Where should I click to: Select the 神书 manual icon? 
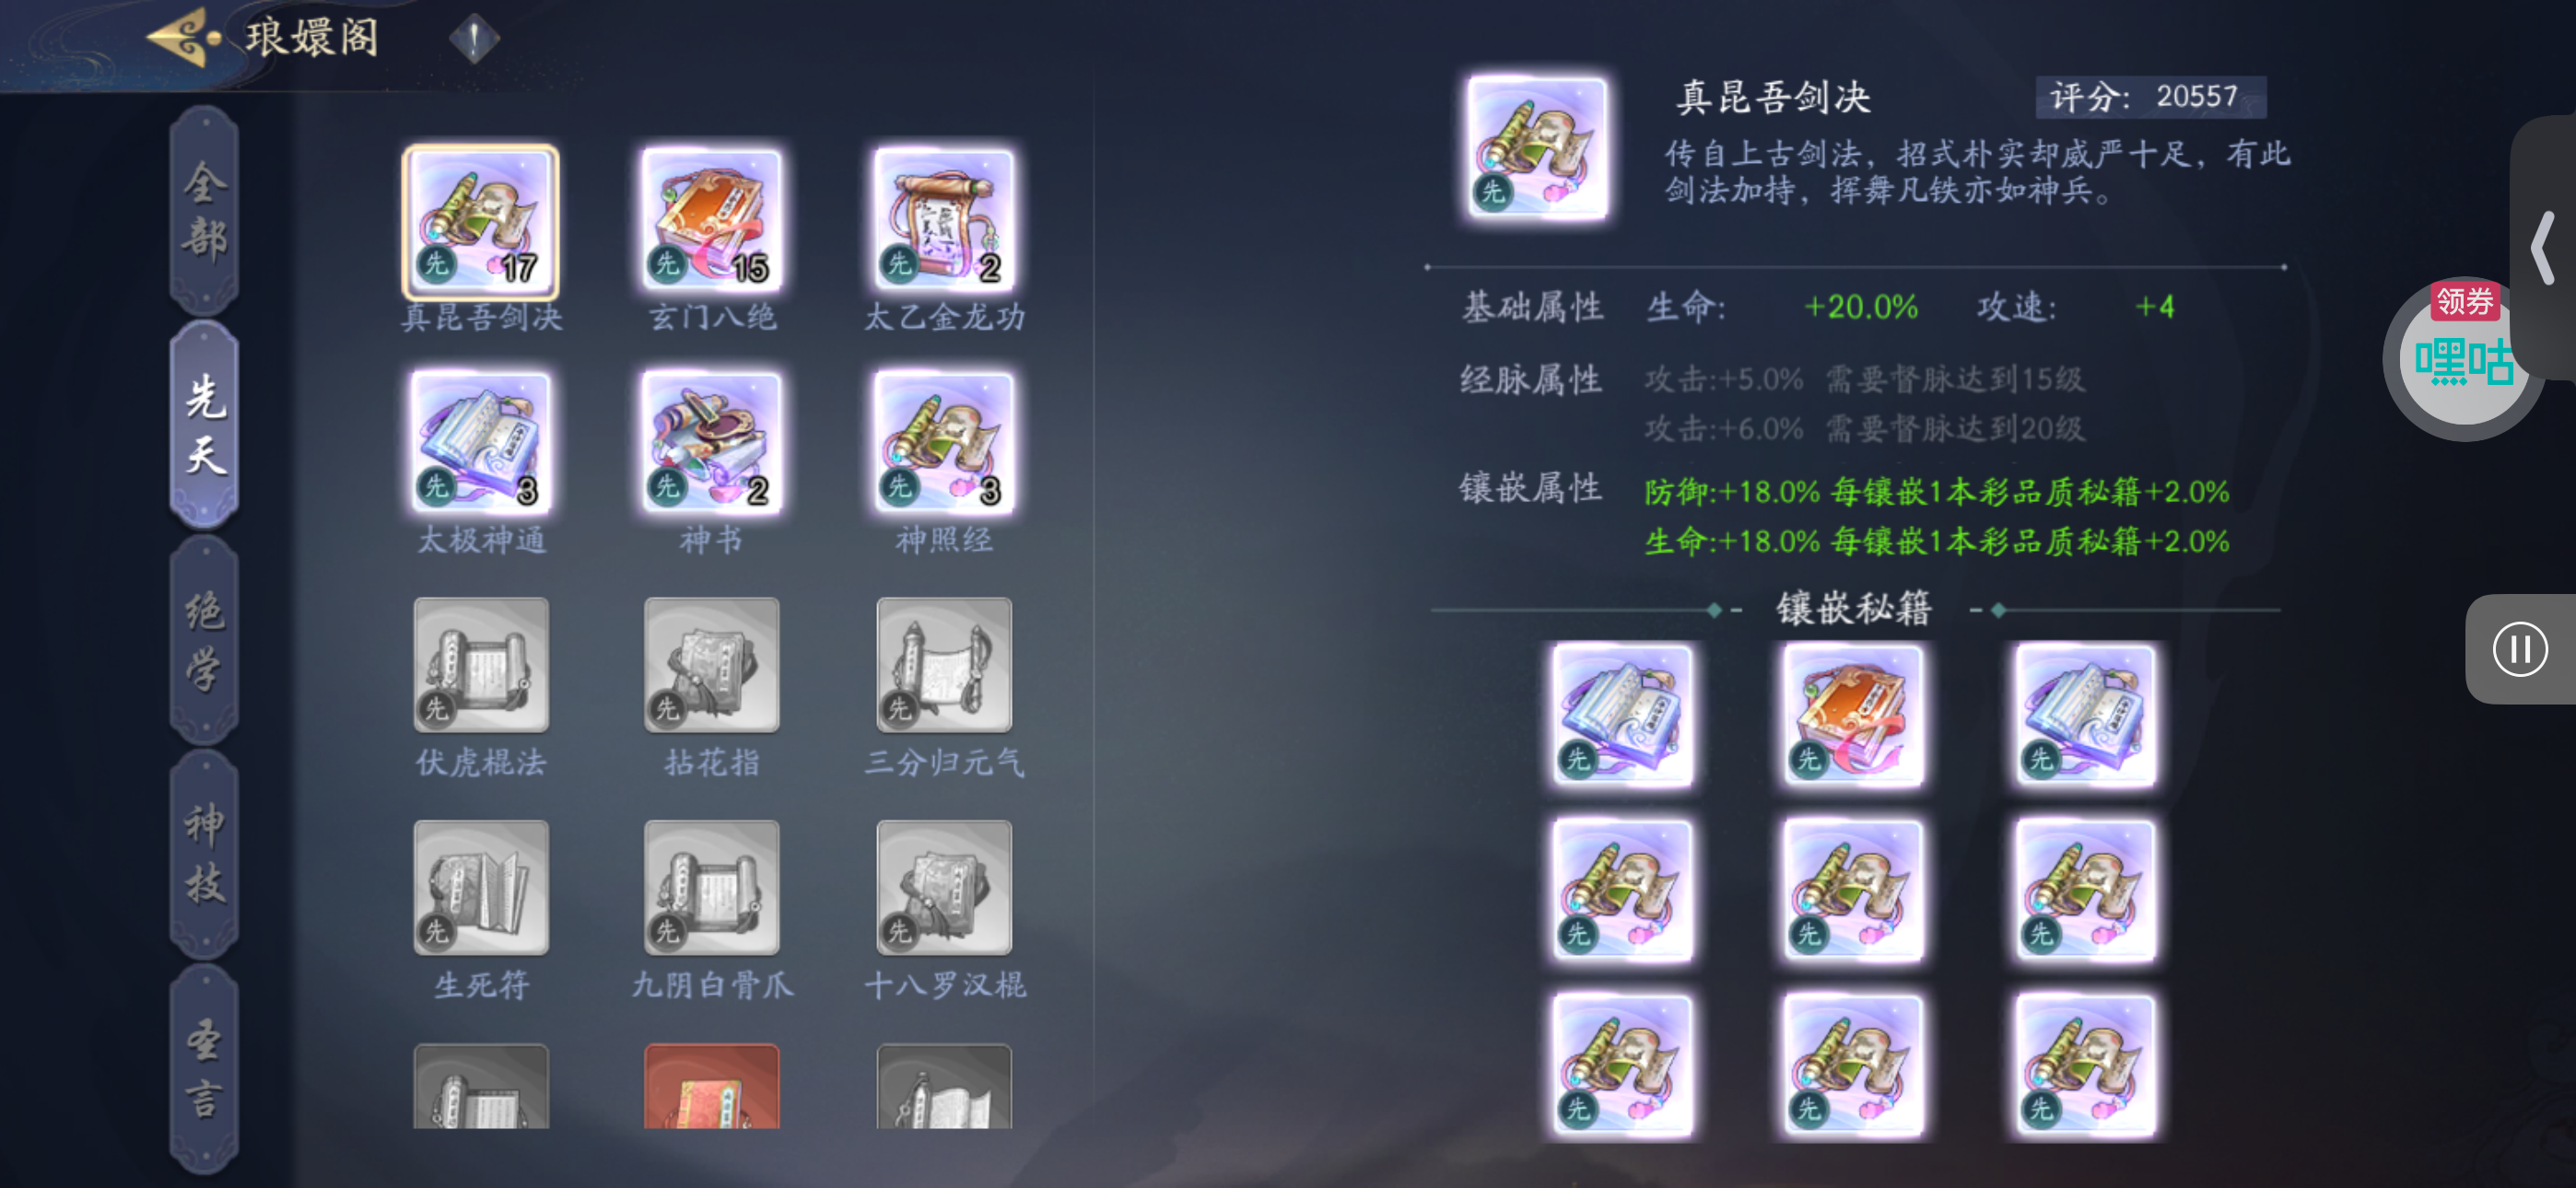pyautogui.click(x=712, y=444)
